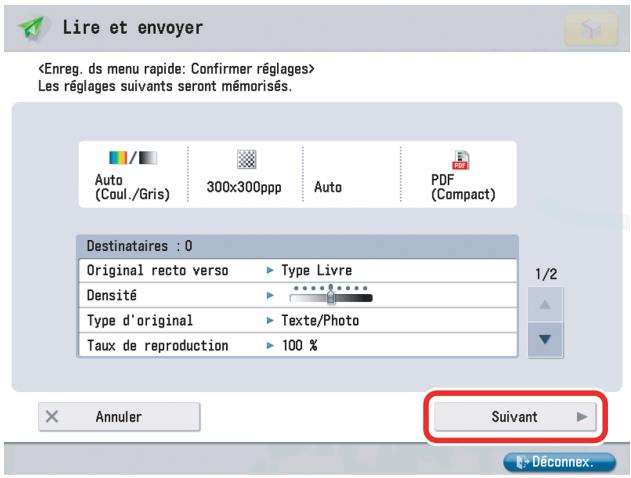This screenshot has width=631, height=478.
Task: Click the greyed-out page up arrow
Action: (545, 305)
